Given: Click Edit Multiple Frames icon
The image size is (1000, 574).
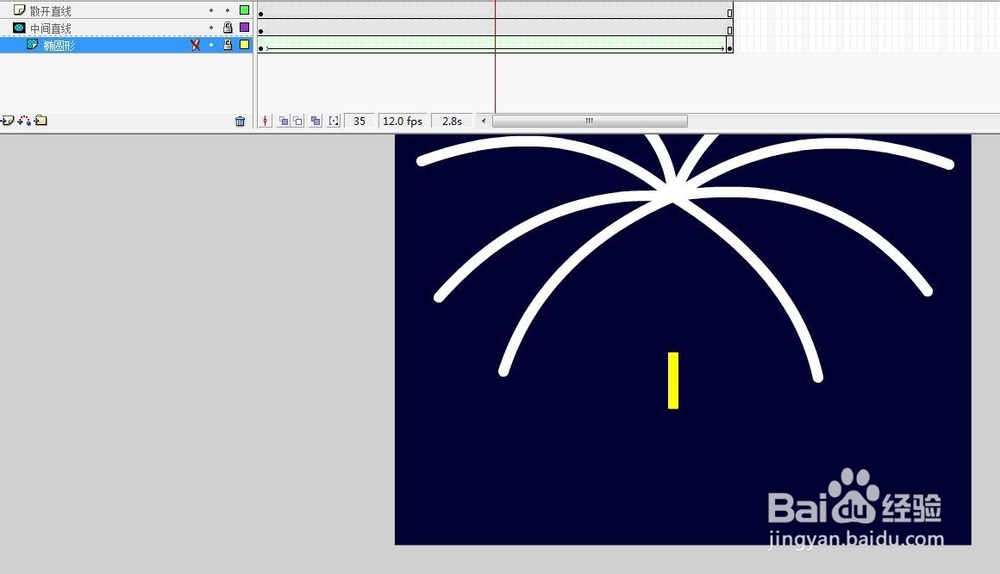Looking at the screenshot, I should coord(315,121).
